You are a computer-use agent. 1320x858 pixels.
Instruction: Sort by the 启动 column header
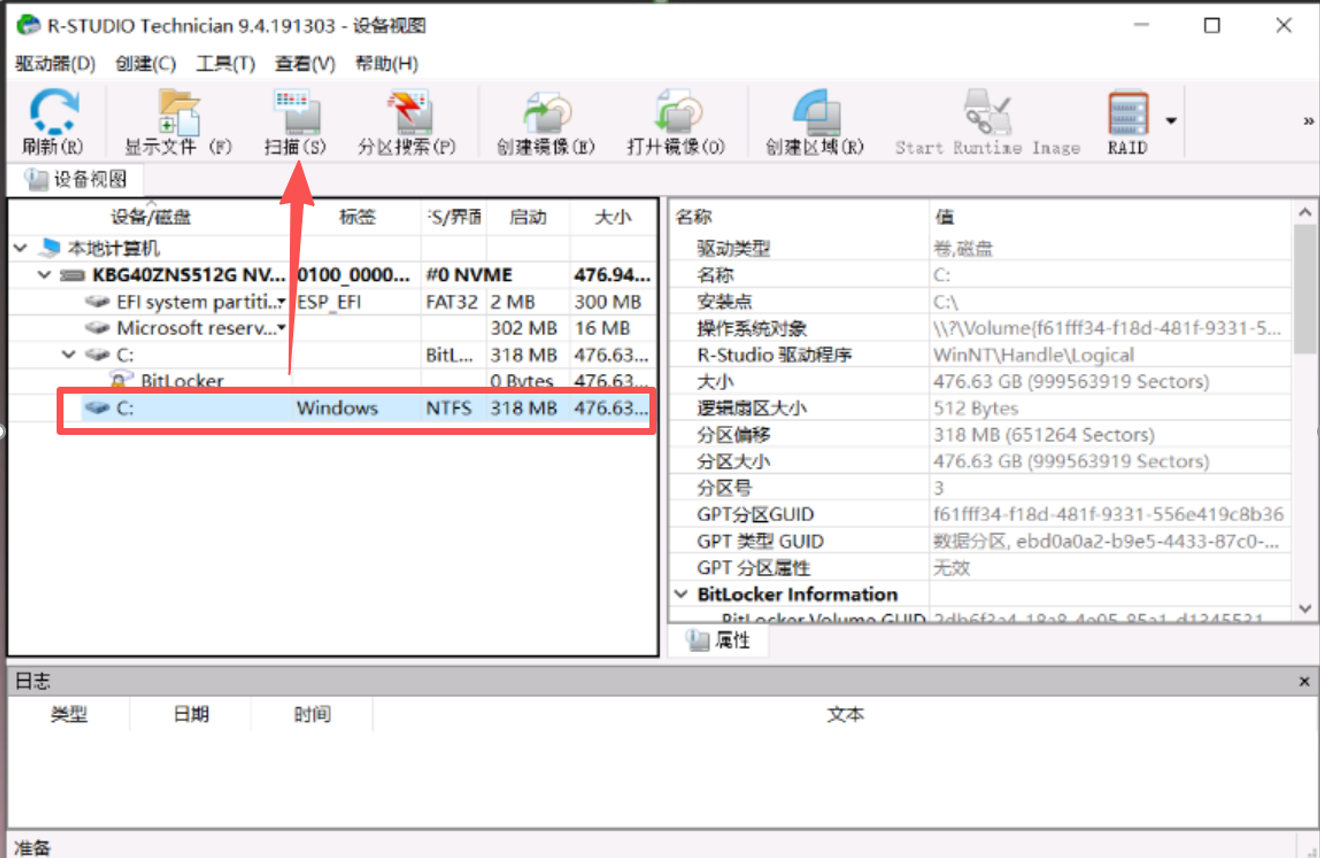click(x=528, y=217)
